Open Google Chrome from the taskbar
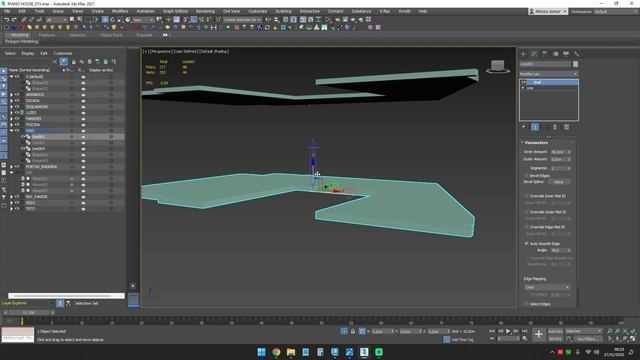The width and height of the screenshot is (640, 360). (x=276, y=352)
